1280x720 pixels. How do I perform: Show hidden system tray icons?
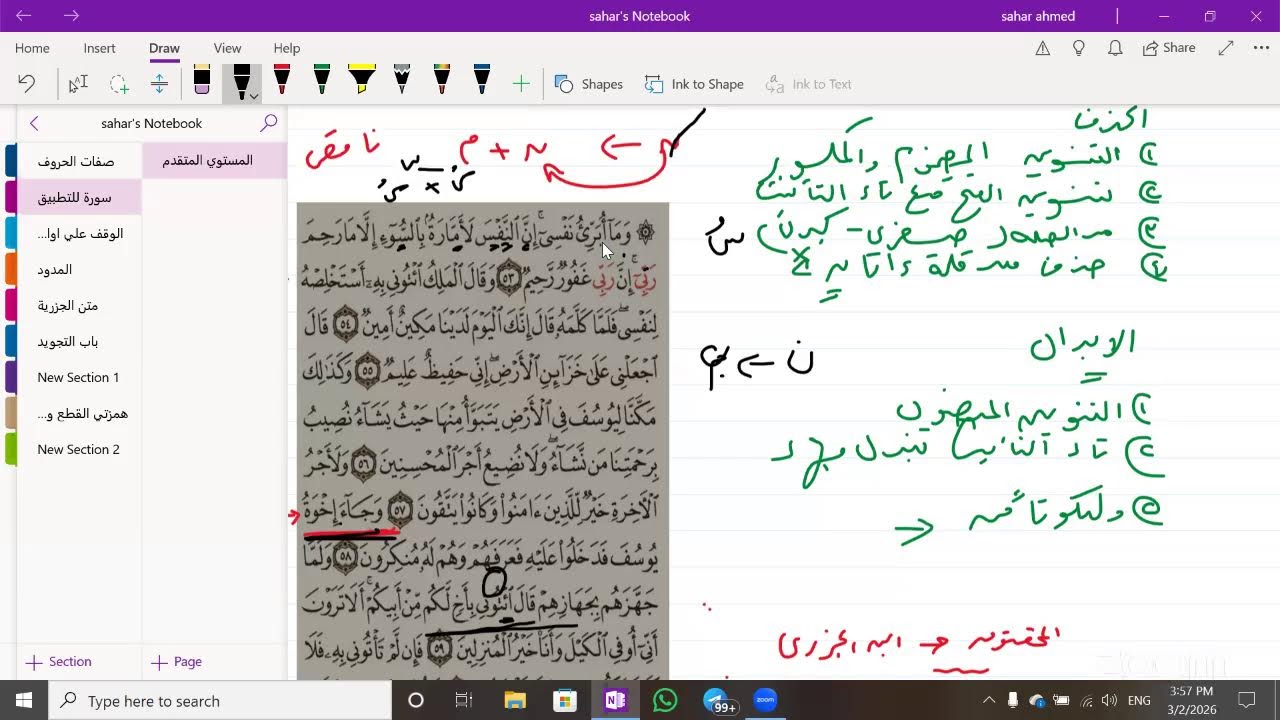pos(989,700)
